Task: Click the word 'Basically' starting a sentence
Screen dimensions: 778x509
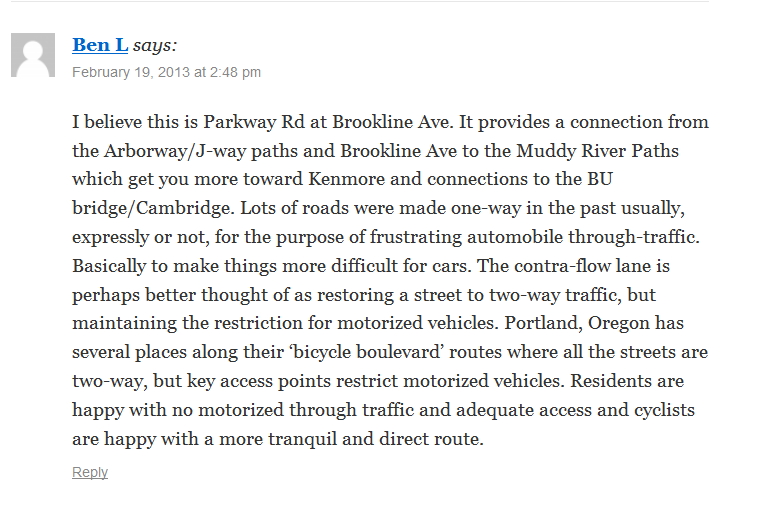Action: (x=109, y=266)
